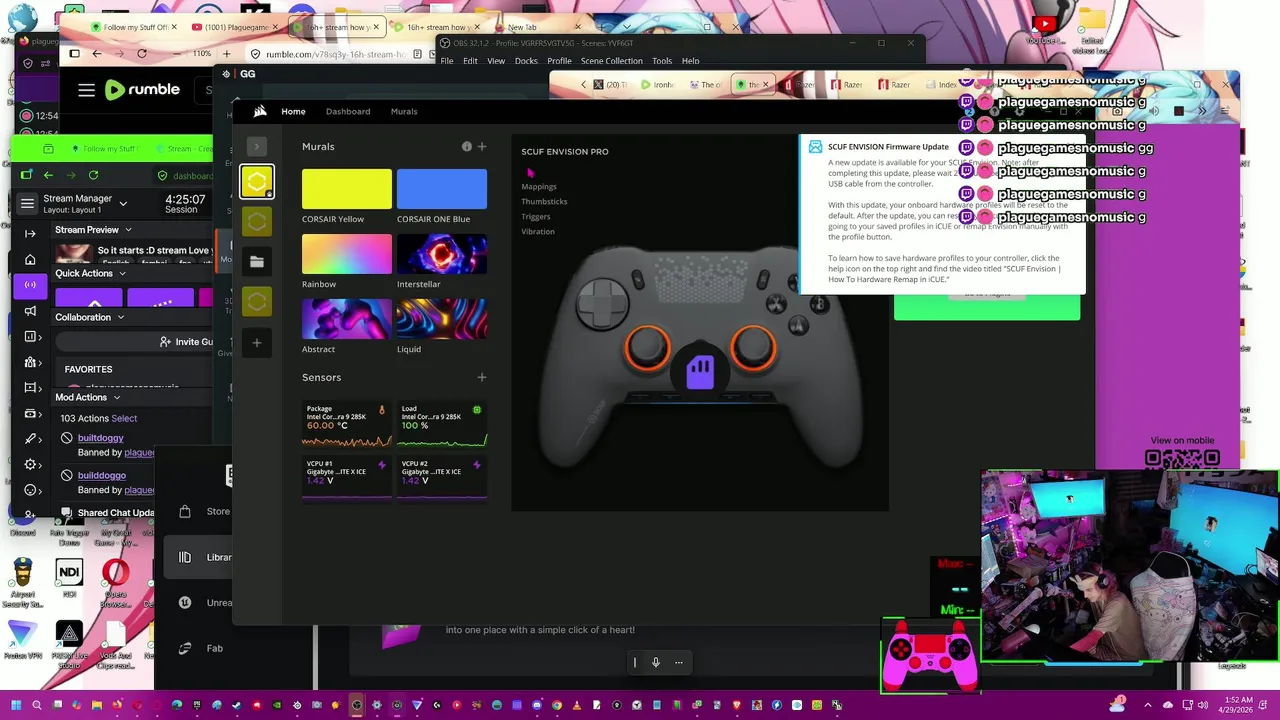Open the Stream Manager layout dropdown
This screenshot has width=1280, height=720.
click(x=123, y=203)
